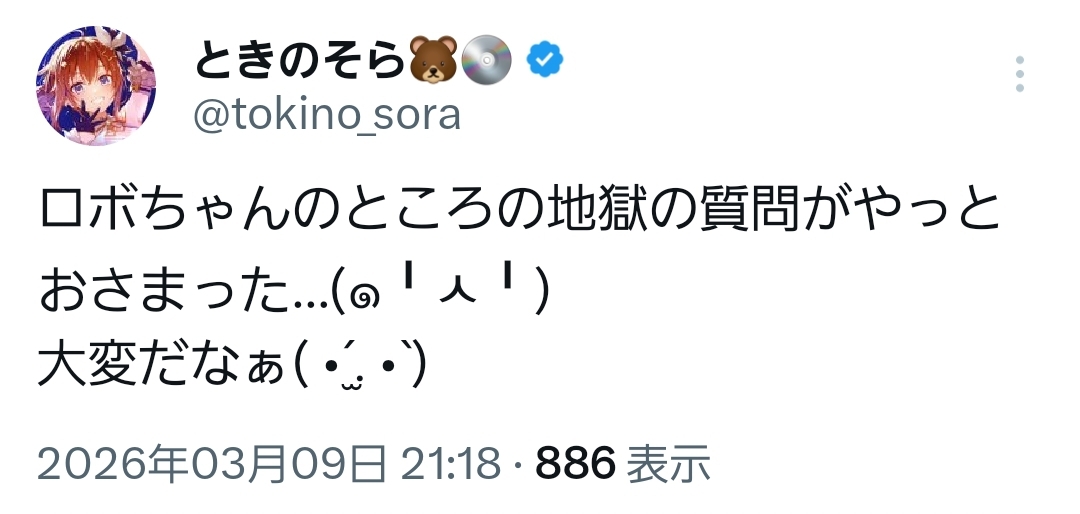Screen dimensions: 1080x514
Task: Click the blue verified checkmark badge
Action: [545, 61]
